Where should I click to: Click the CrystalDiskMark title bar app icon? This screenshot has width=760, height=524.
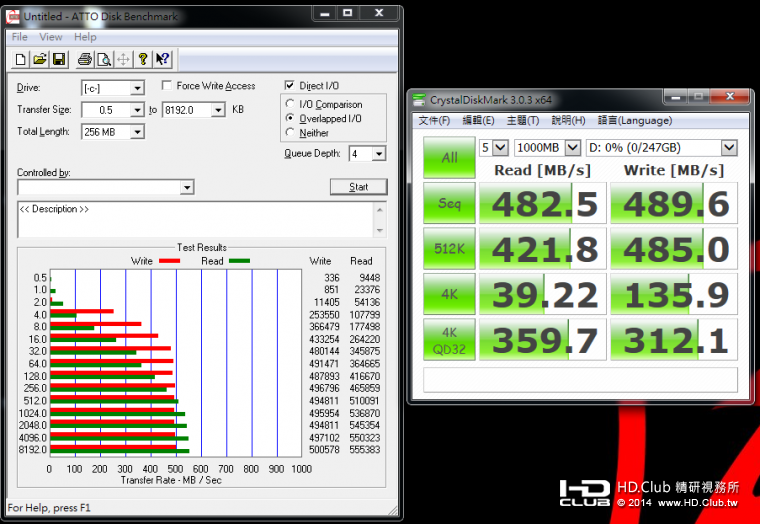tap(419, 100)
